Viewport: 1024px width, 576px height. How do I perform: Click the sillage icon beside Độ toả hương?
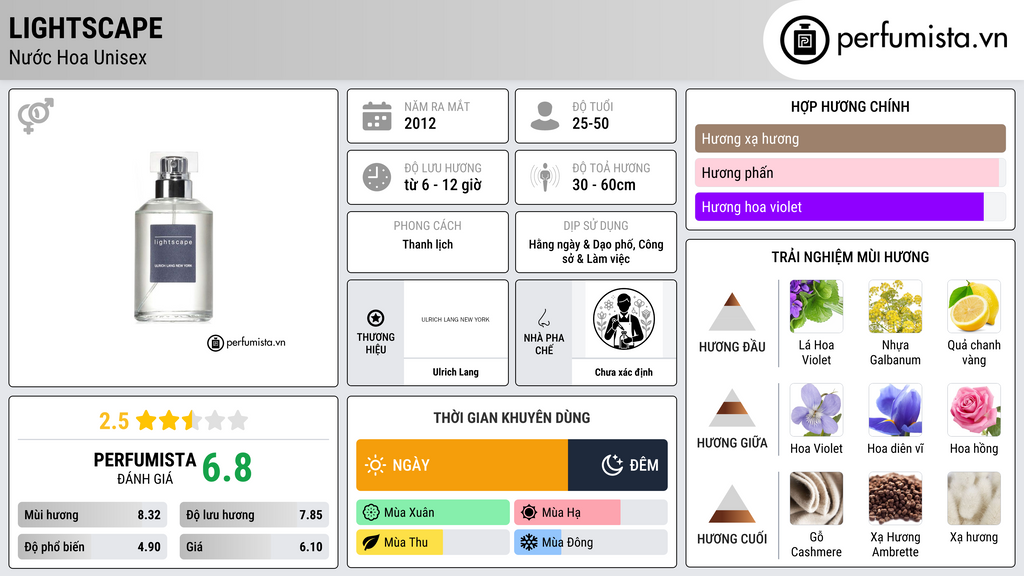[x=545, y=177]
